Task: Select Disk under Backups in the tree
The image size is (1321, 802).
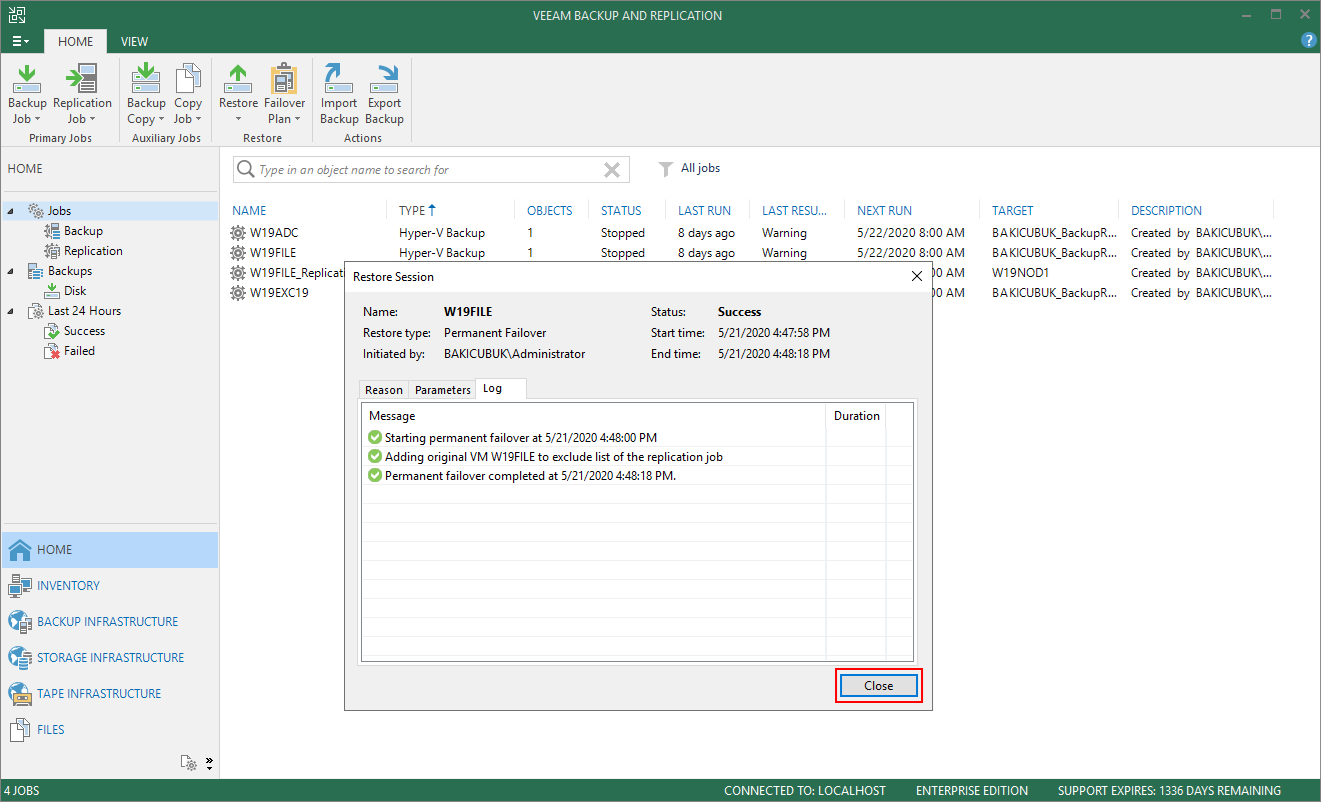Action: (x=75, y=291)
